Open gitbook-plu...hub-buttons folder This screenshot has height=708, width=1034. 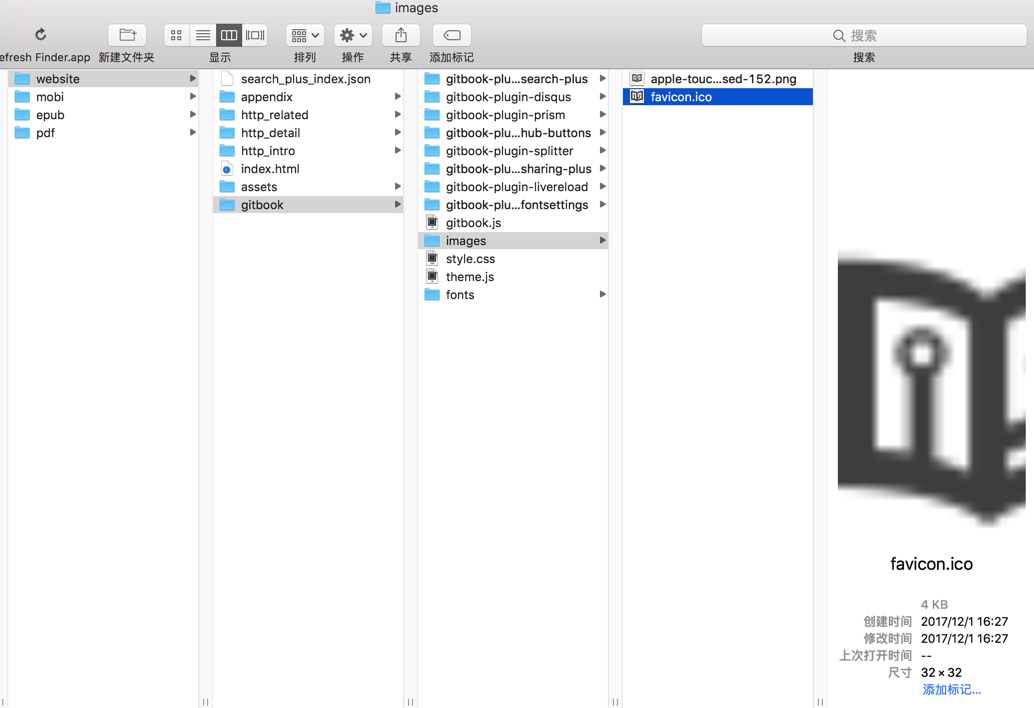(x=513, y=133)
